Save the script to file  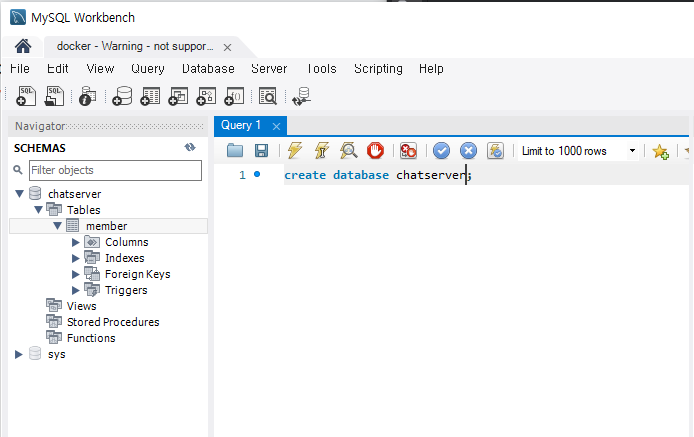coord(261,151)
